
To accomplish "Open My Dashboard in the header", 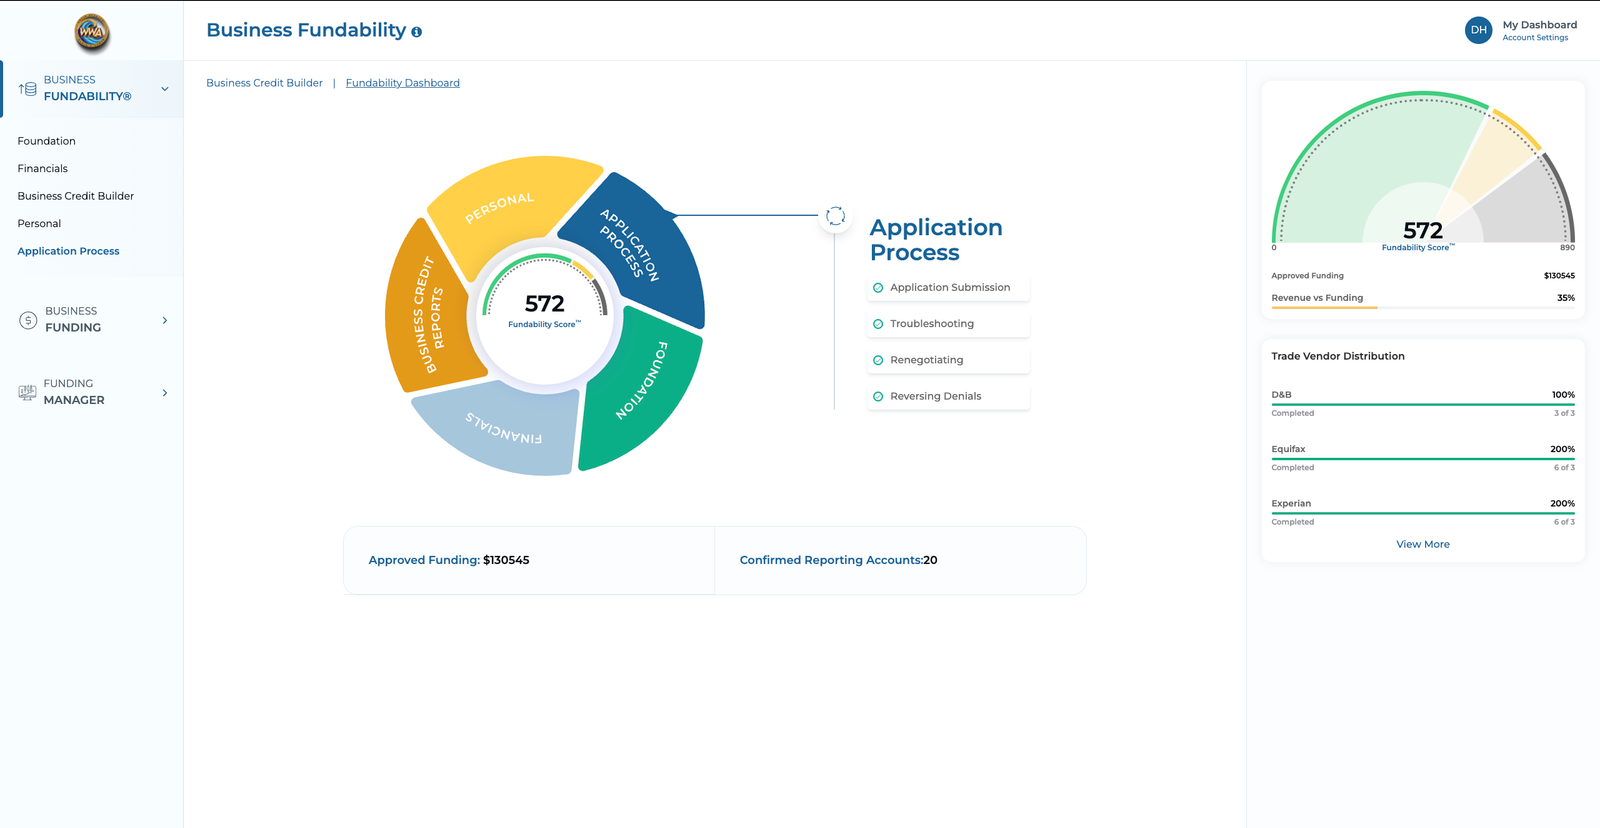I will (1539, 25).
